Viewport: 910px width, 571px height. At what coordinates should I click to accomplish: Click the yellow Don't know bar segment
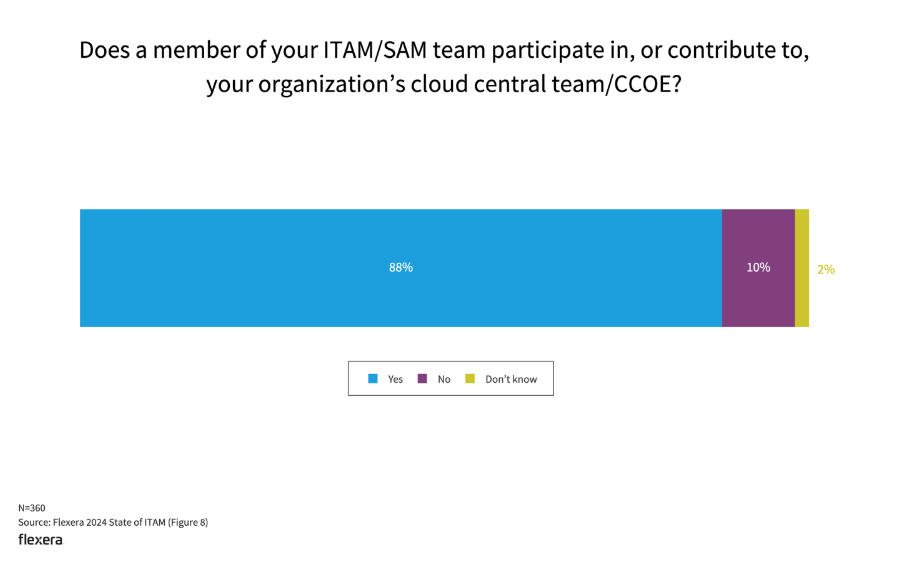click(x=802, y=268)
